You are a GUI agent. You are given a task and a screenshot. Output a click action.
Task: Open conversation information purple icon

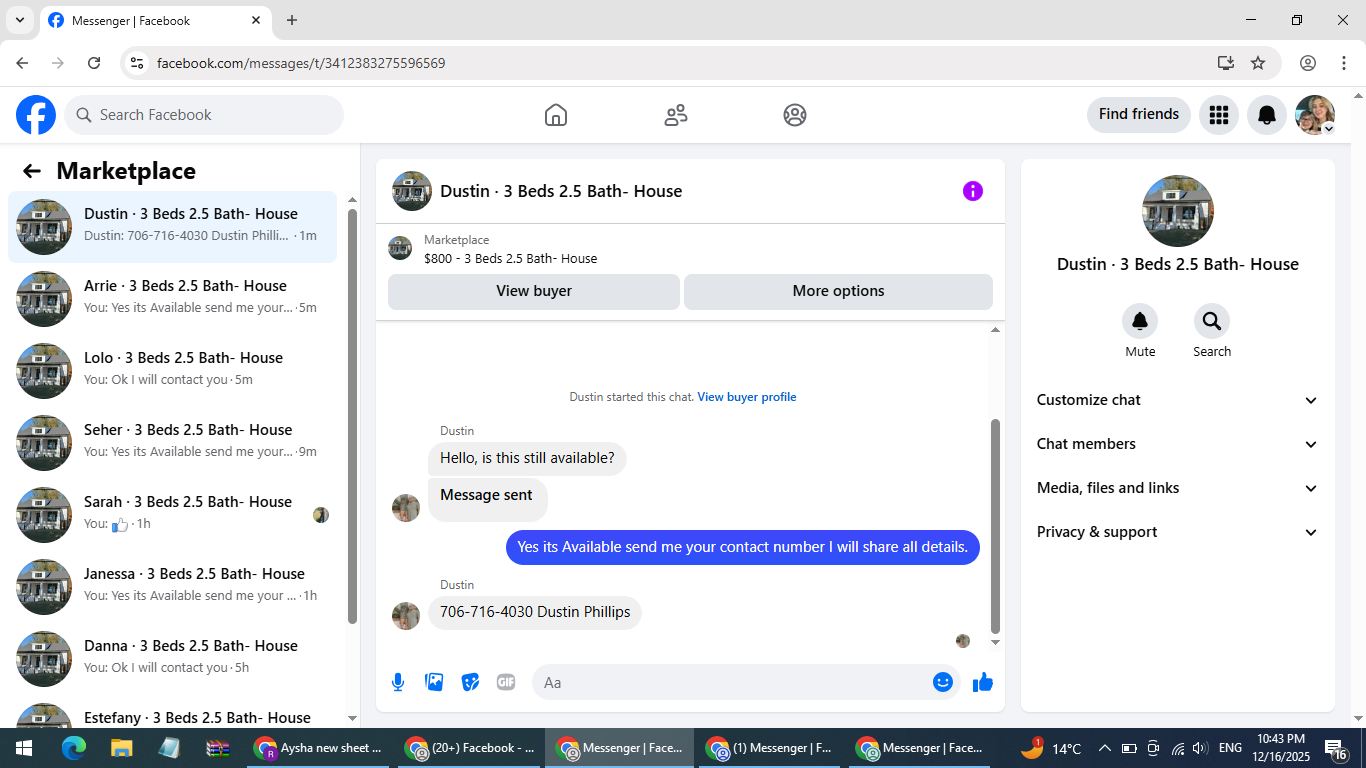[973, 191]
